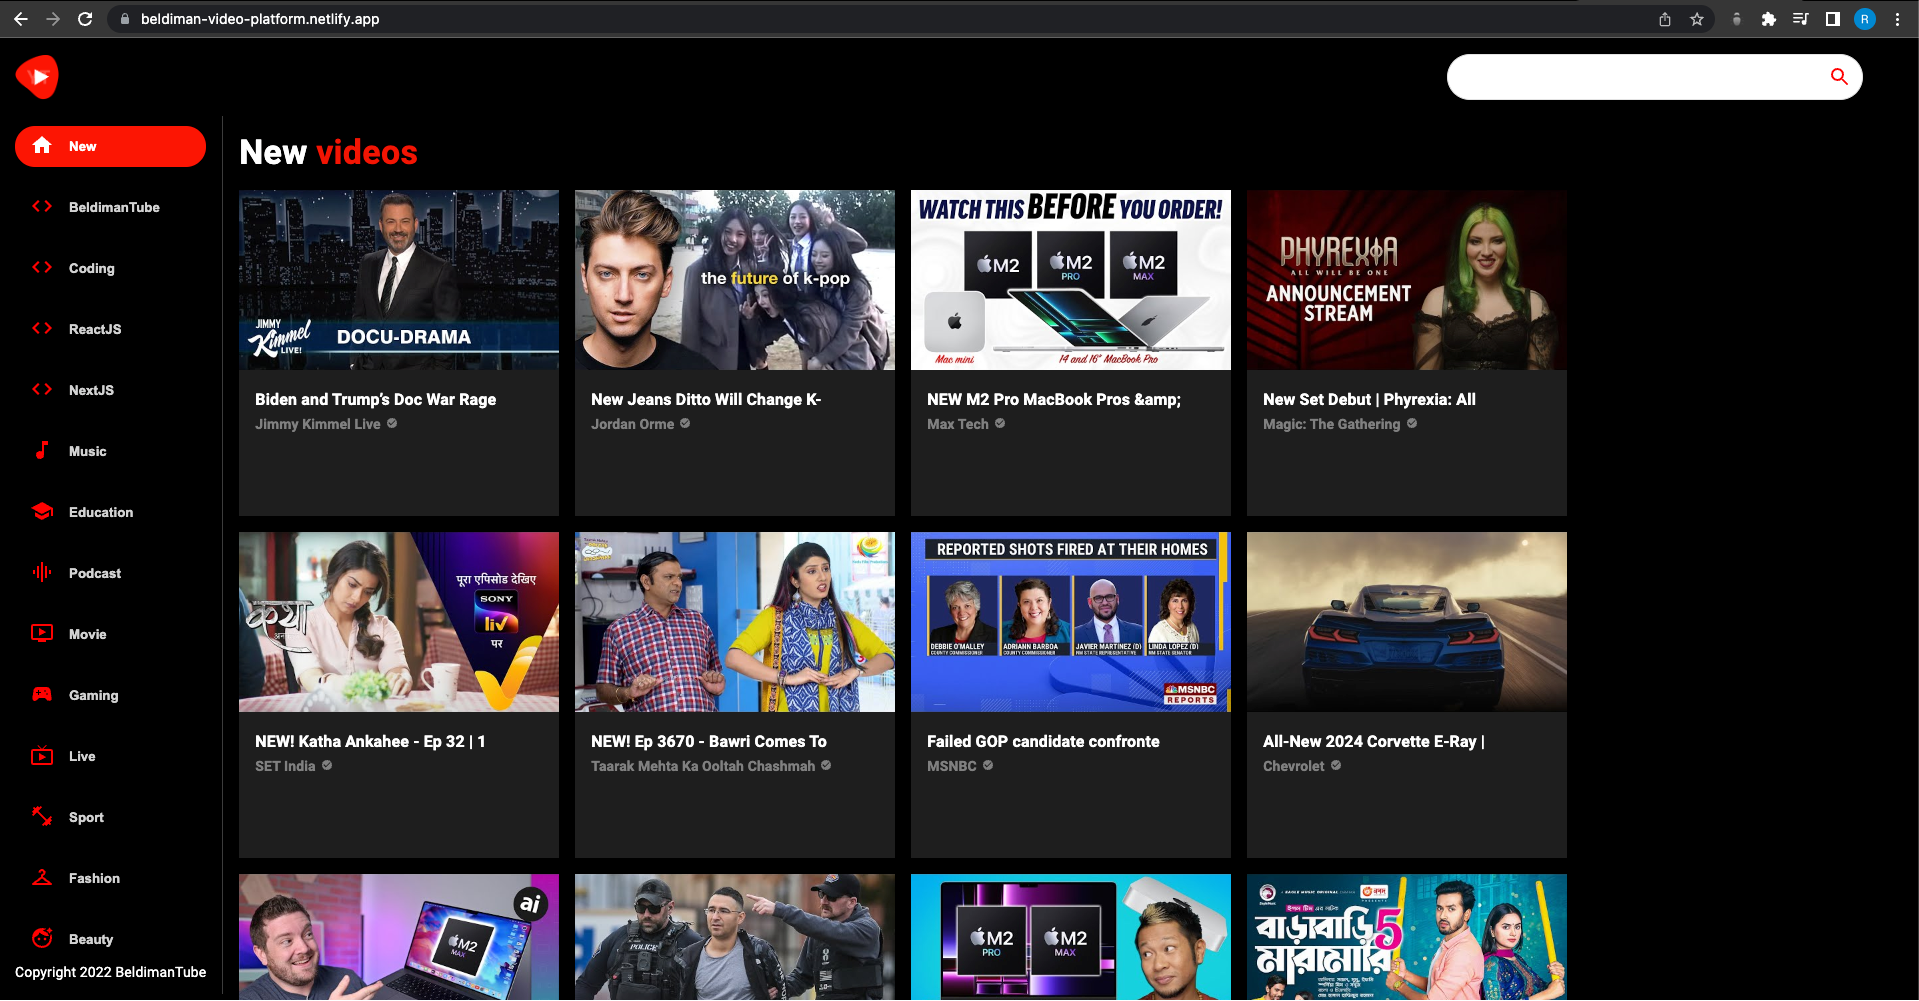Click the Coding code brackets icon
Viewport: 1919px width, 1001px height.
(42, 268)
